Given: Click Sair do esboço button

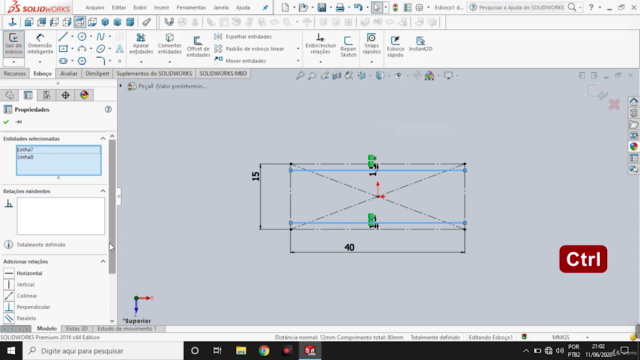Looking at the screenshot, I should (13, 44).
